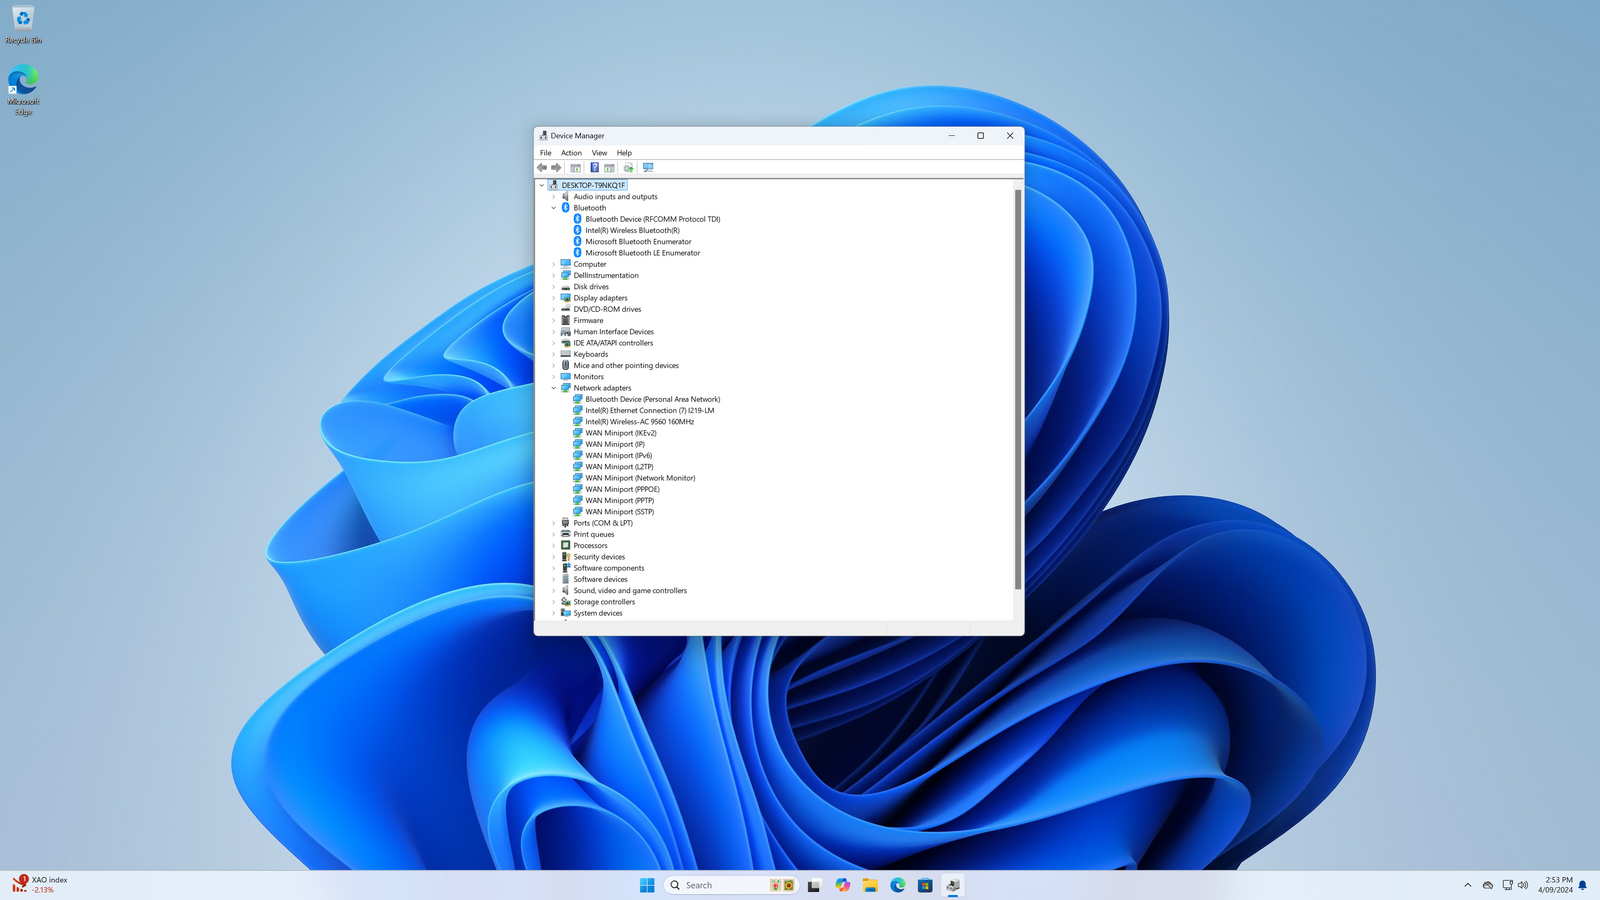The height and width of the screenshot is (900, 1600).
Task: Expand Sound, video and game controllers
Action: pyautogui.click(x=554, y=591)
